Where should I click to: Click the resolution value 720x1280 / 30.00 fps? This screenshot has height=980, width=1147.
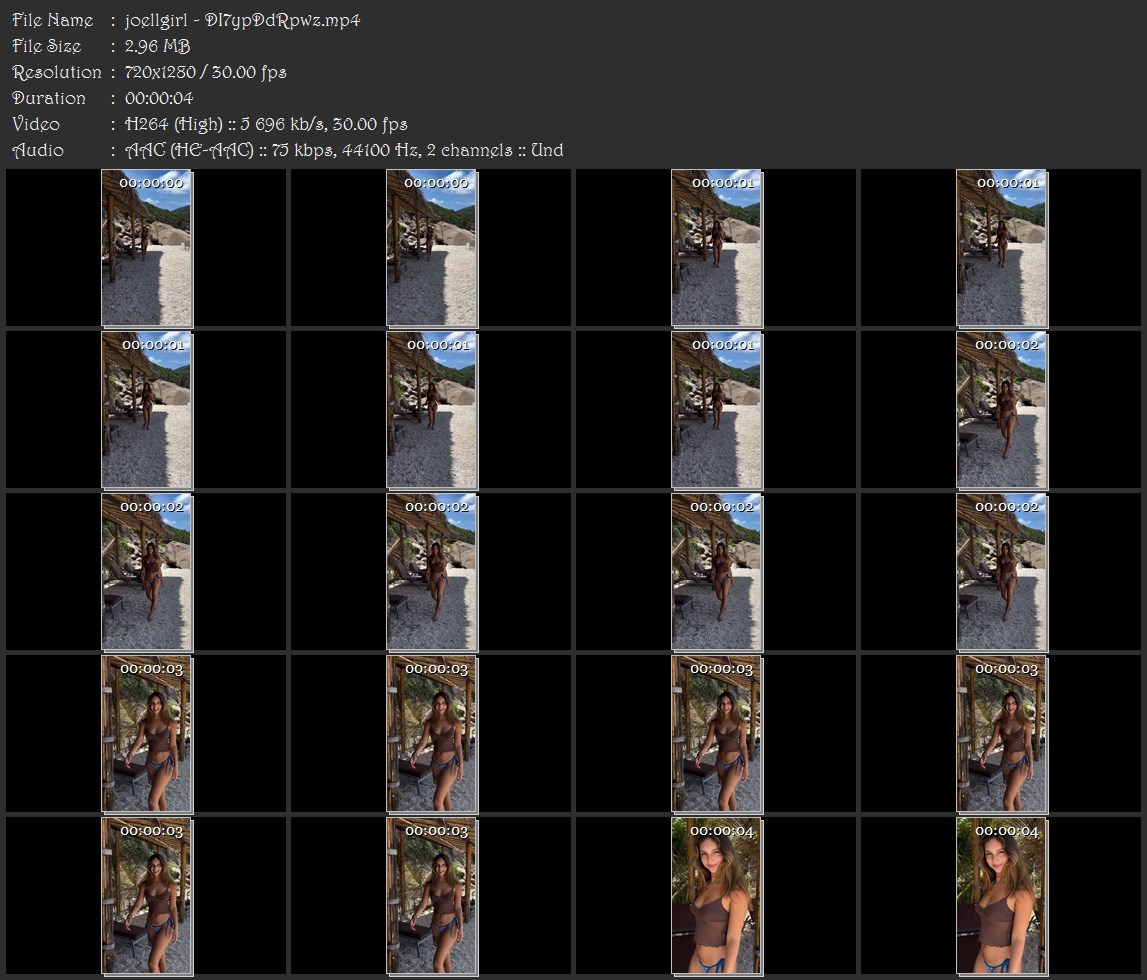206,72
